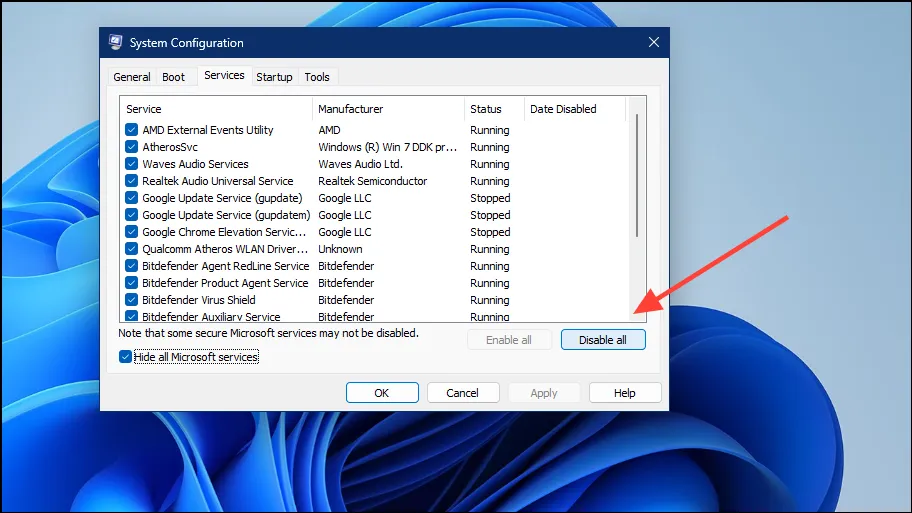Open the Boot tab
This screenshot has width=912, height=513.
point(173,77)
